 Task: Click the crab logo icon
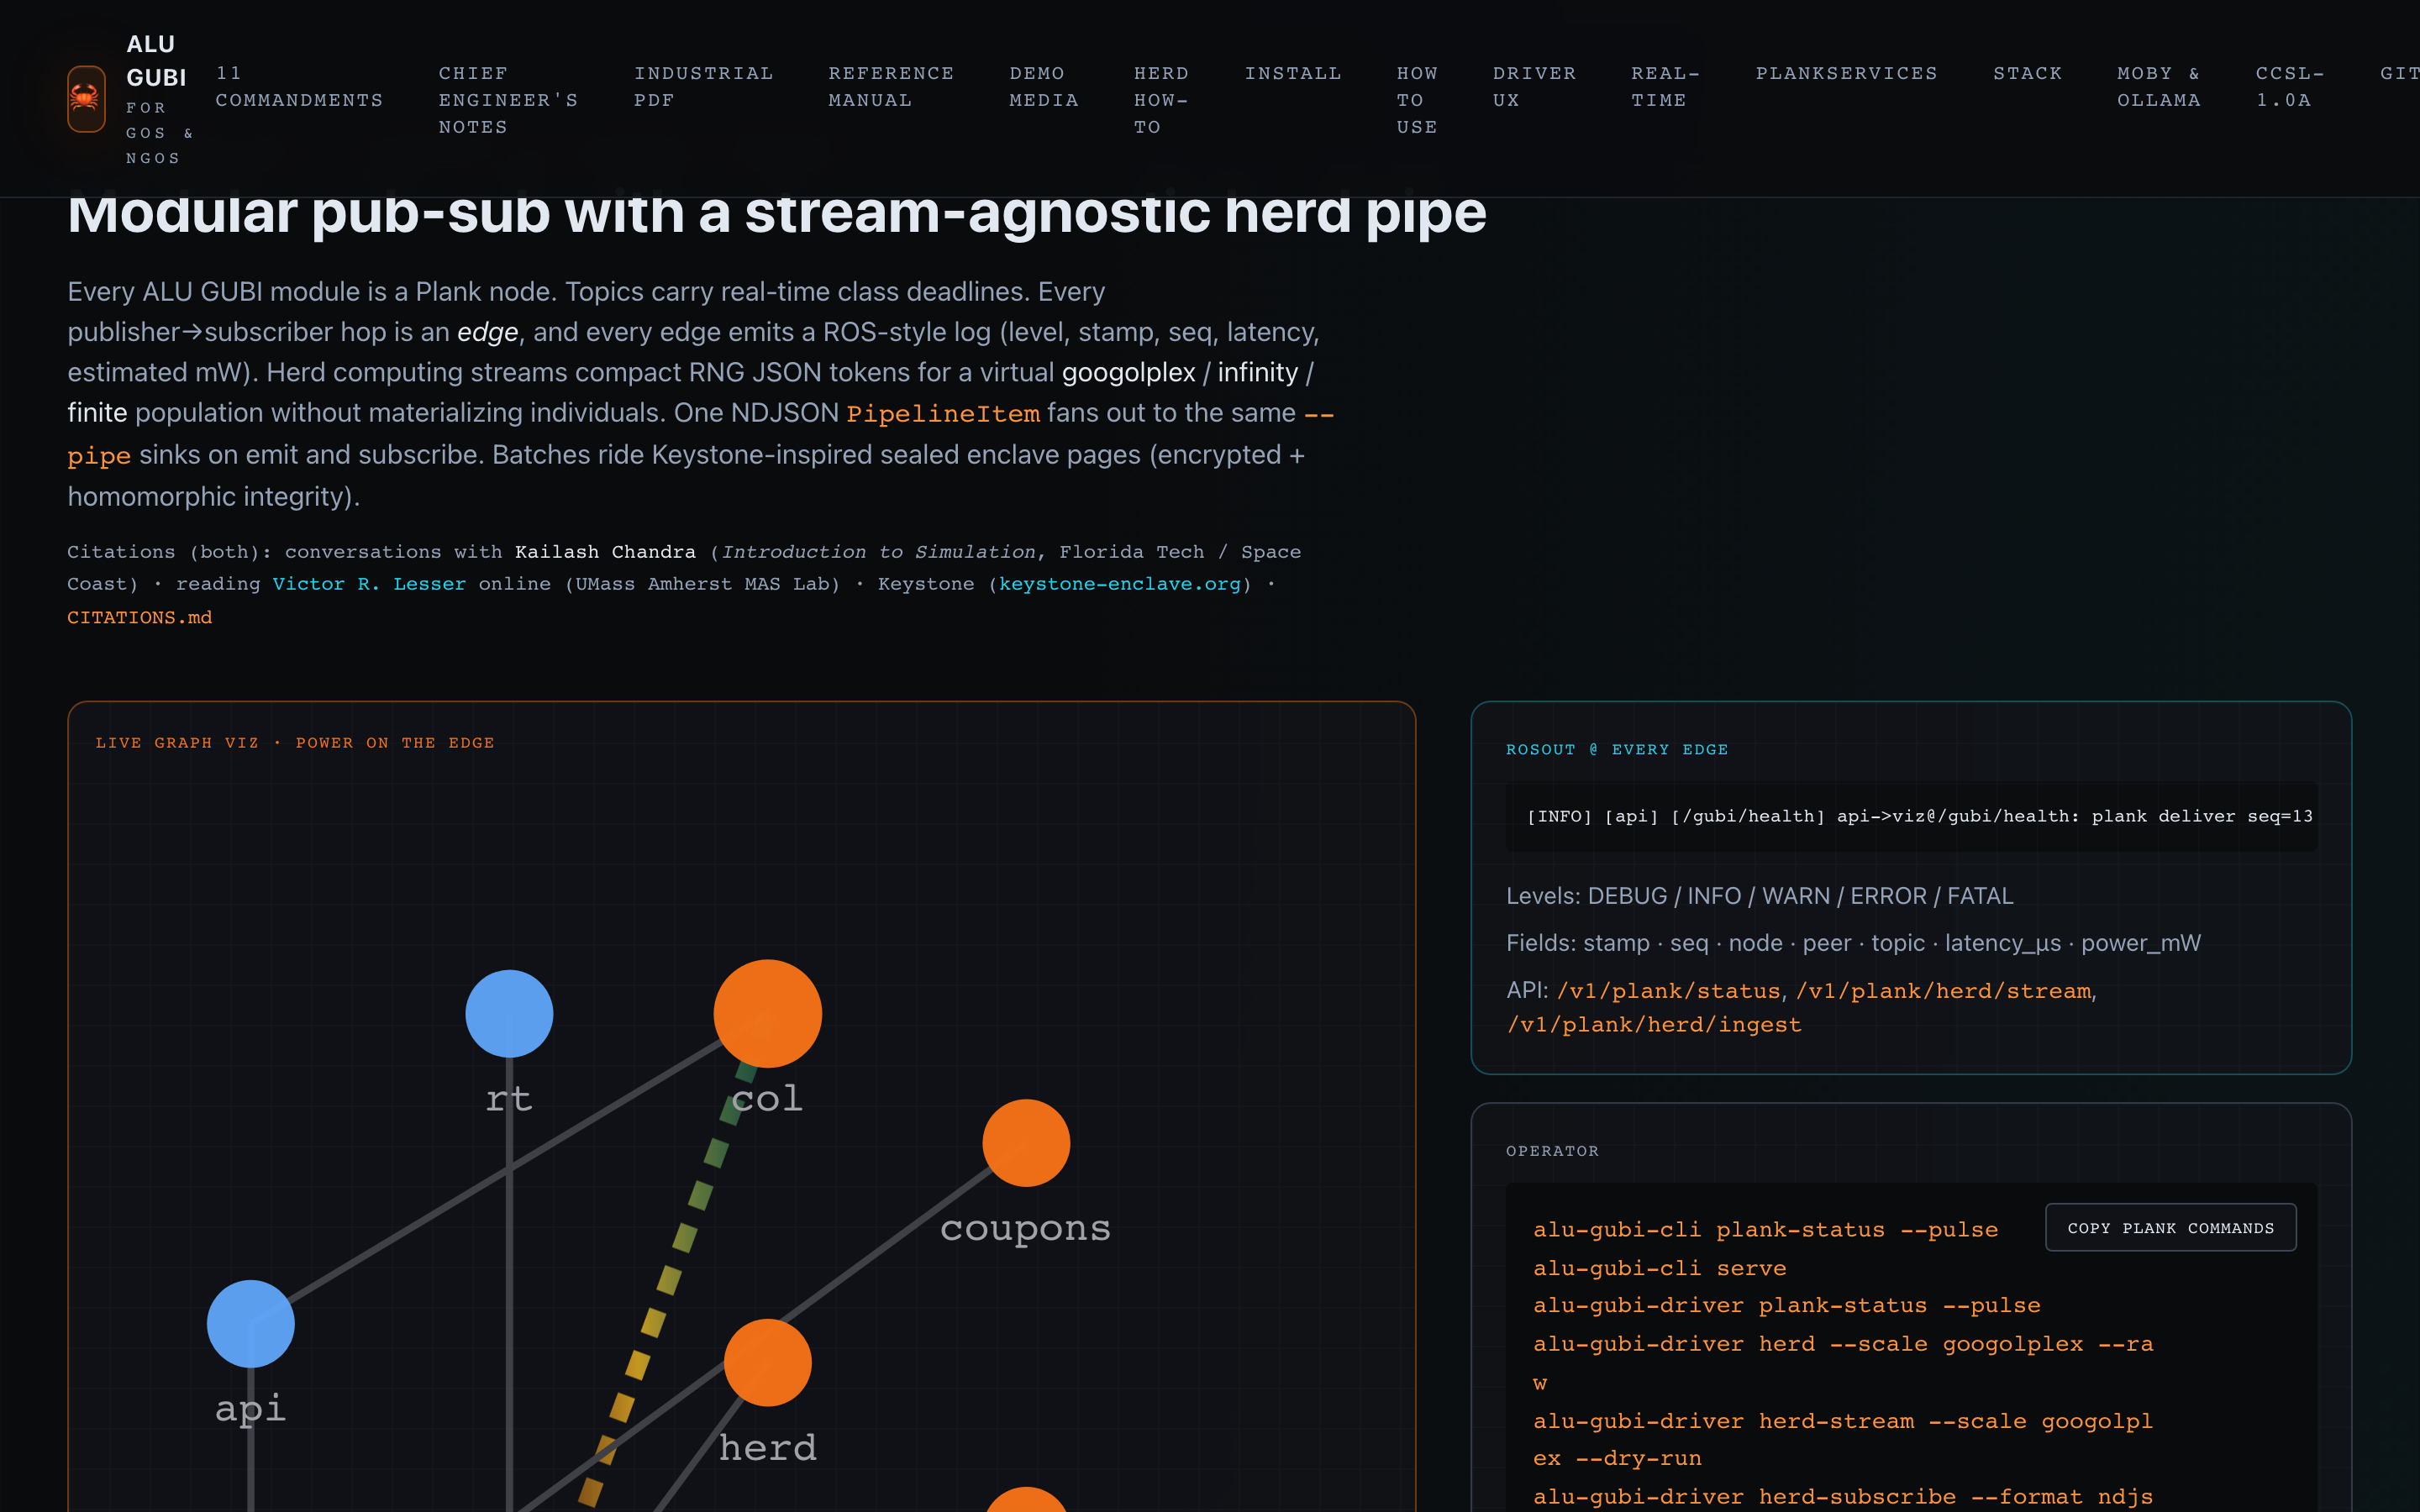tap(86, 99)
